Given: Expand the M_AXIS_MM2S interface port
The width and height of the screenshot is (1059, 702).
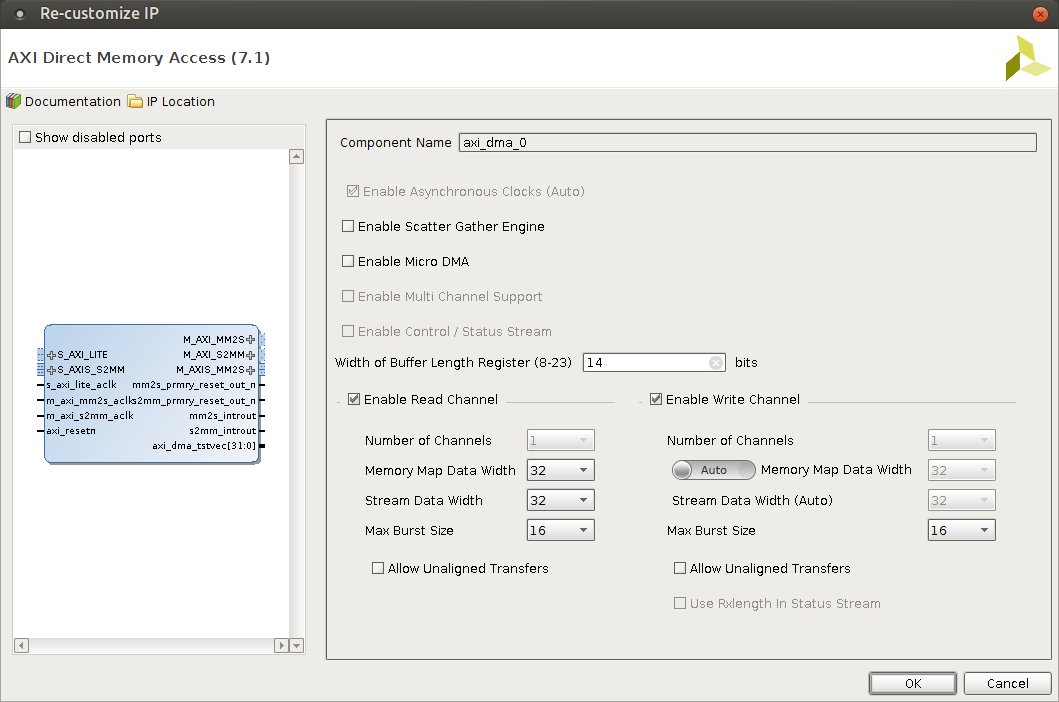Looking at the screenshot, I should pyautogui.click(x=251, y=370).
